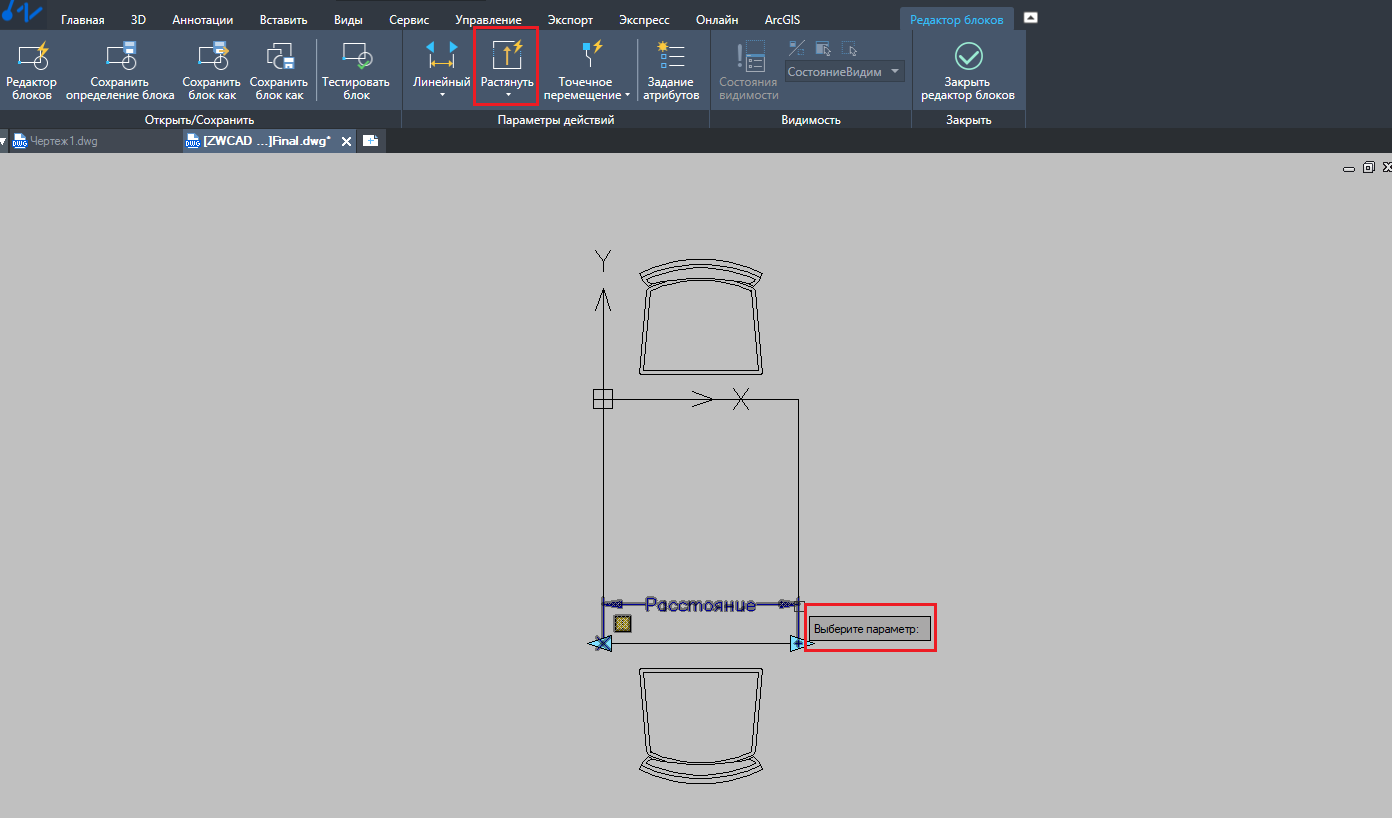Expand the Линейный dropdown arrow

pyautogui.click(x=441, y=95)
